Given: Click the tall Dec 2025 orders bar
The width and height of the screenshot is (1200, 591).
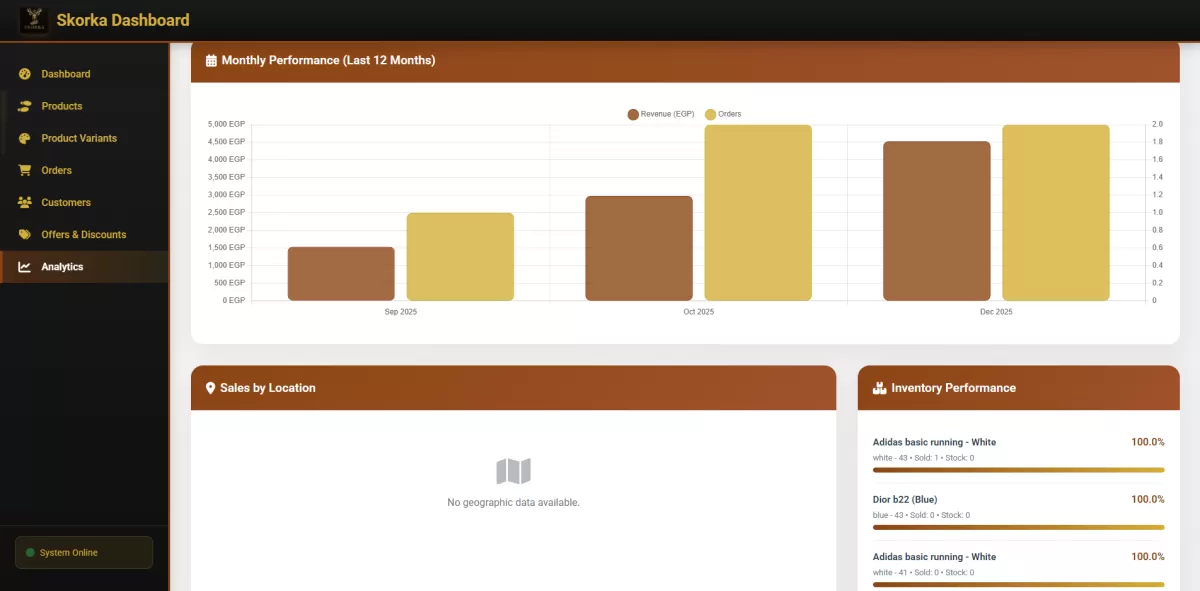Looking at the screenshot, I should [1055, 212].
